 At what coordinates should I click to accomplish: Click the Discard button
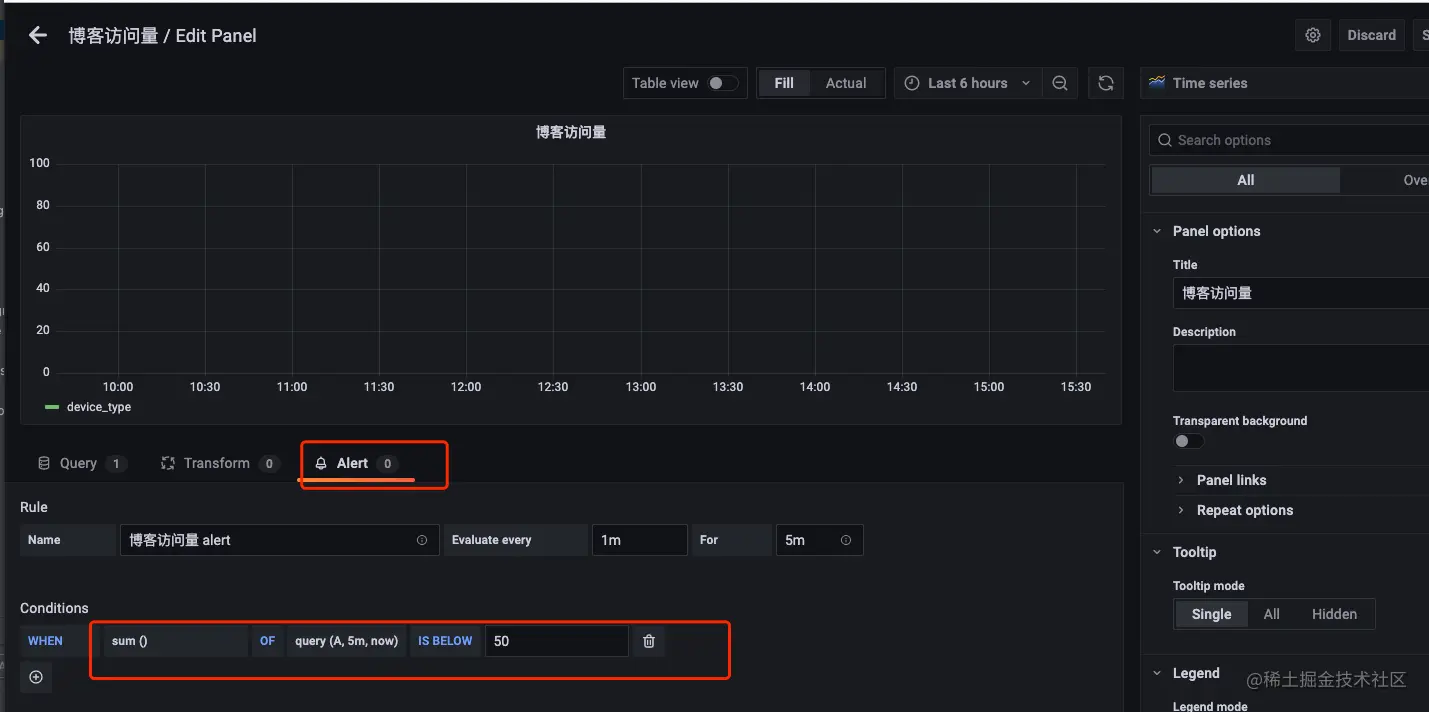pyautogui.click(x=1371, y=35)
